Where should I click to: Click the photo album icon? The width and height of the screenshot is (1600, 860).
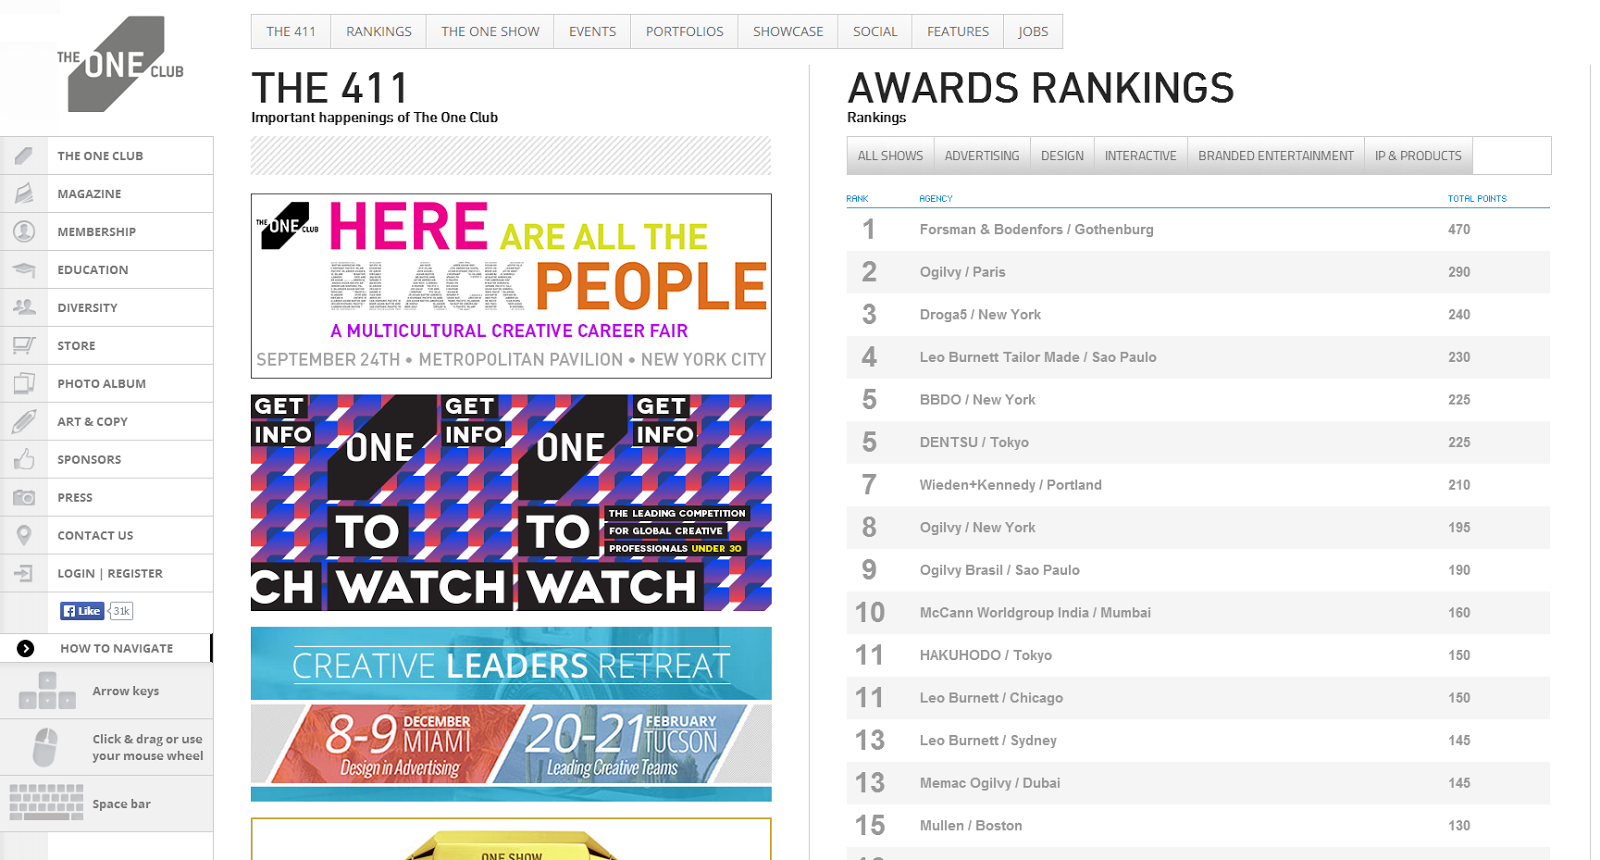[x=24, y=384]
